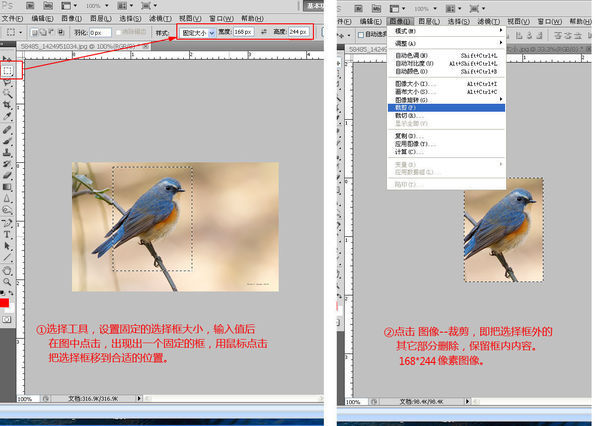Viewport: 600px width, 426px height.
Task: Choose Intersect with Selection mode
Action: (60, 33)
